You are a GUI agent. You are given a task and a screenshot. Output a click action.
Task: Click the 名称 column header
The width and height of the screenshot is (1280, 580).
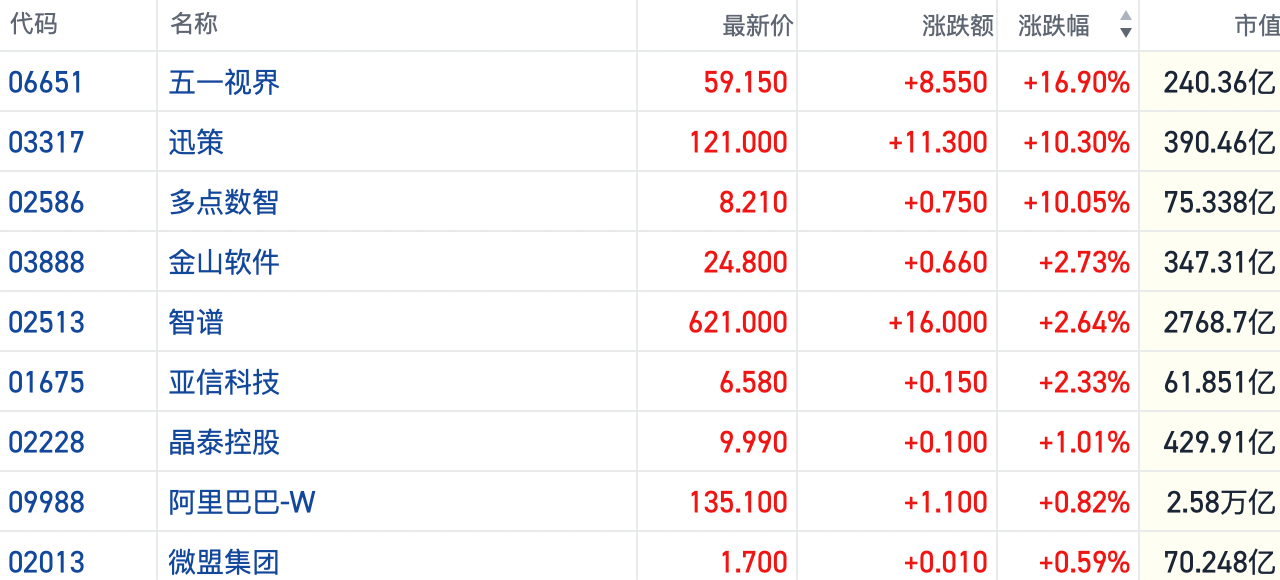click(x=194, y=24)
